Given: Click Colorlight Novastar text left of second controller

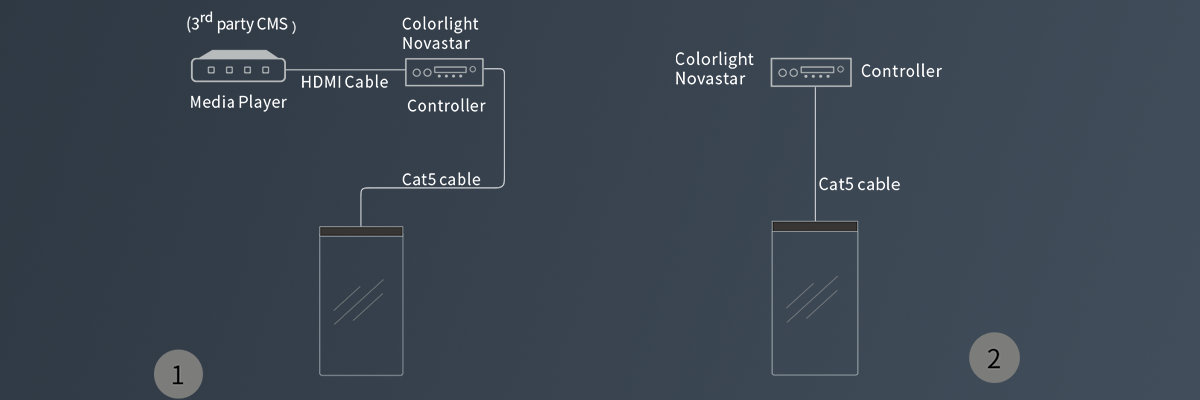Looking at the screenshot, I should [714, 69].
